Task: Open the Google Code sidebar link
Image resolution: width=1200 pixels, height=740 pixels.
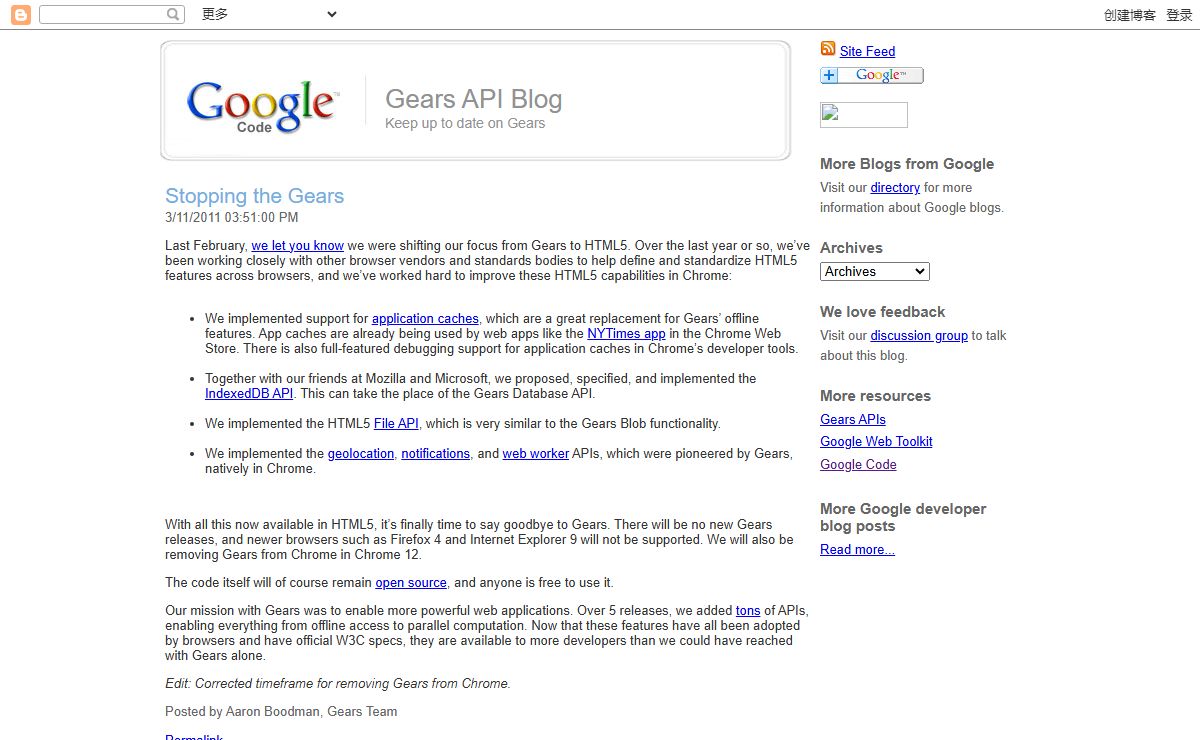Action: click(x=858, y=464)
